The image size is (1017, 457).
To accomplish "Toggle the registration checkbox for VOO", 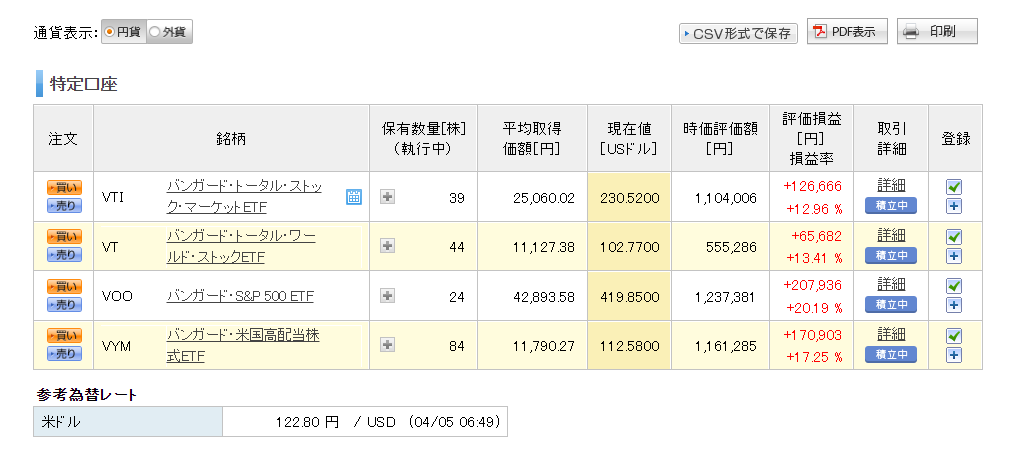I will coord(953,286).
